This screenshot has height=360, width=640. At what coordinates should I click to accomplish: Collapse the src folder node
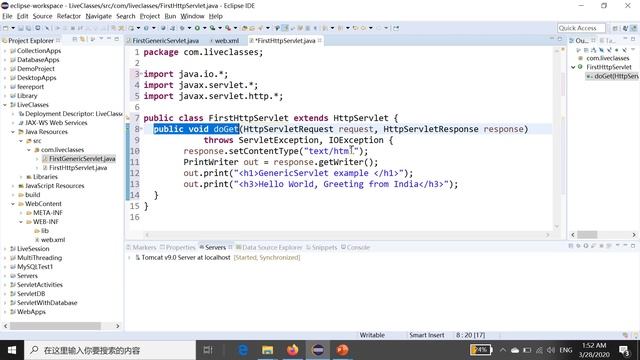pos(21,141)
